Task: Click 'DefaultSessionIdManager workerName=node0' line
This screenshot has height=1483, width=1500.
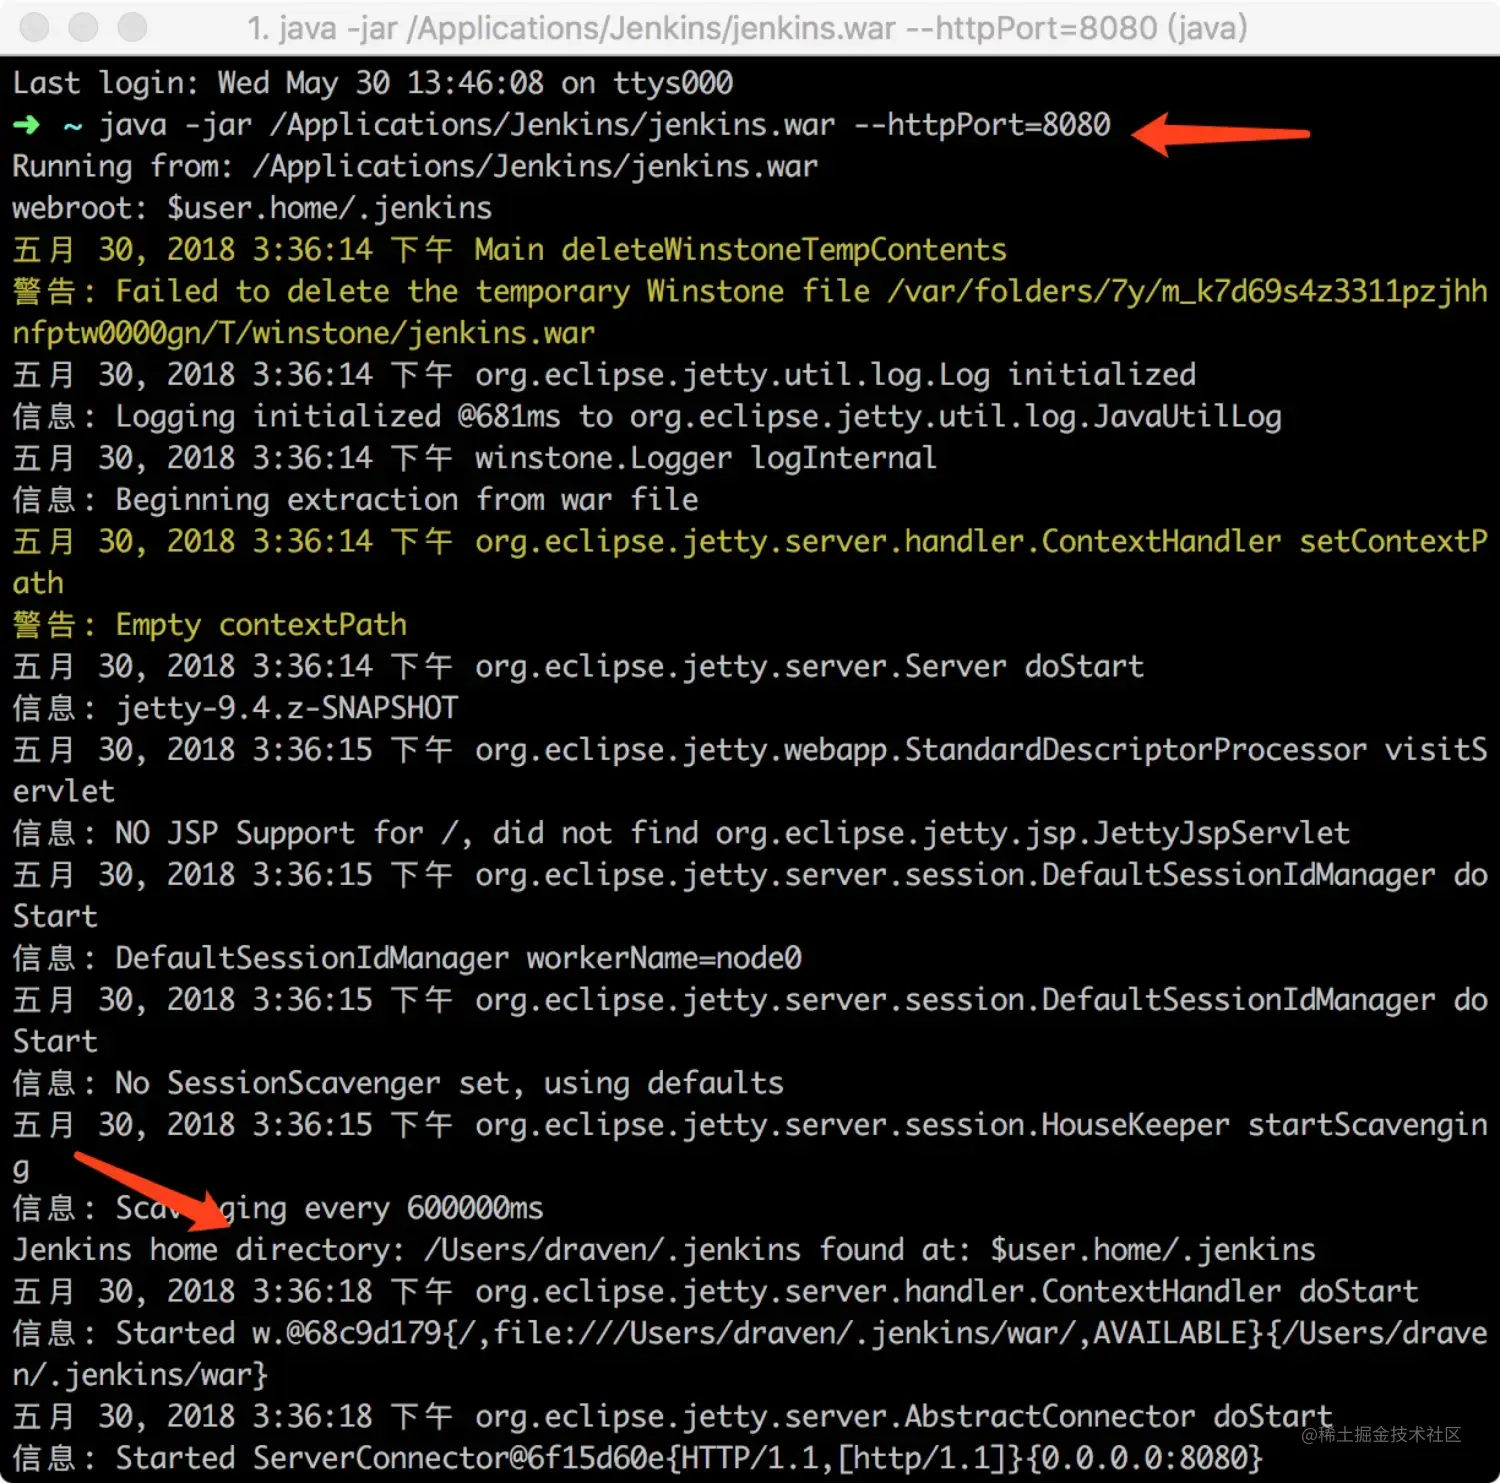Action: 407,958
